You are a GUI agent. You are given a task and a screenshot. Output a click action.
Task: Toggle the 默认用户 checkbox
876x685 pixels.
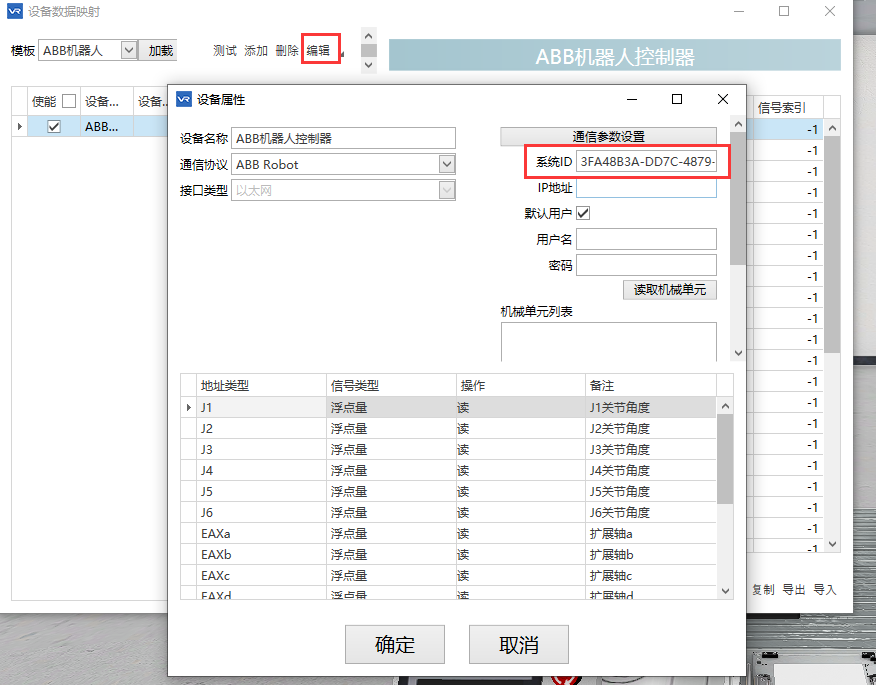(x=583, y=213)
